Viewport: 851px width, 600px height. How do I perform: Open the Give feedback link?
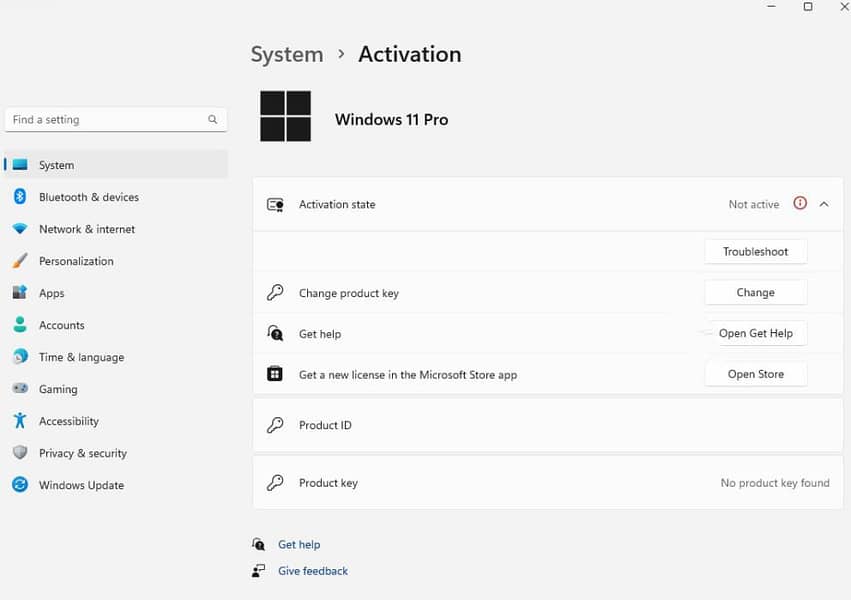click(313, 571)
